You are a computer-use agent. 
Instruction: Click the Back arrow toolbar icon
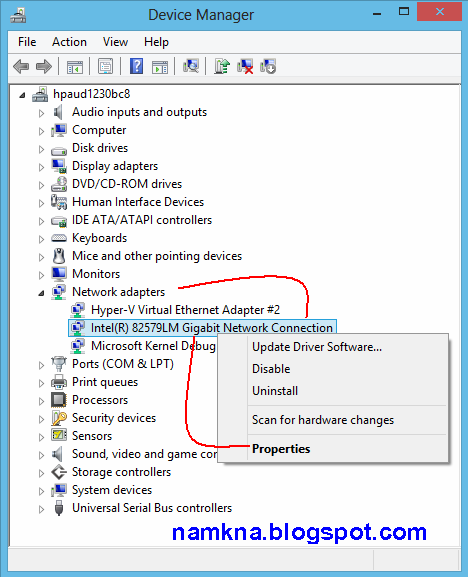[x=21, y=67]
